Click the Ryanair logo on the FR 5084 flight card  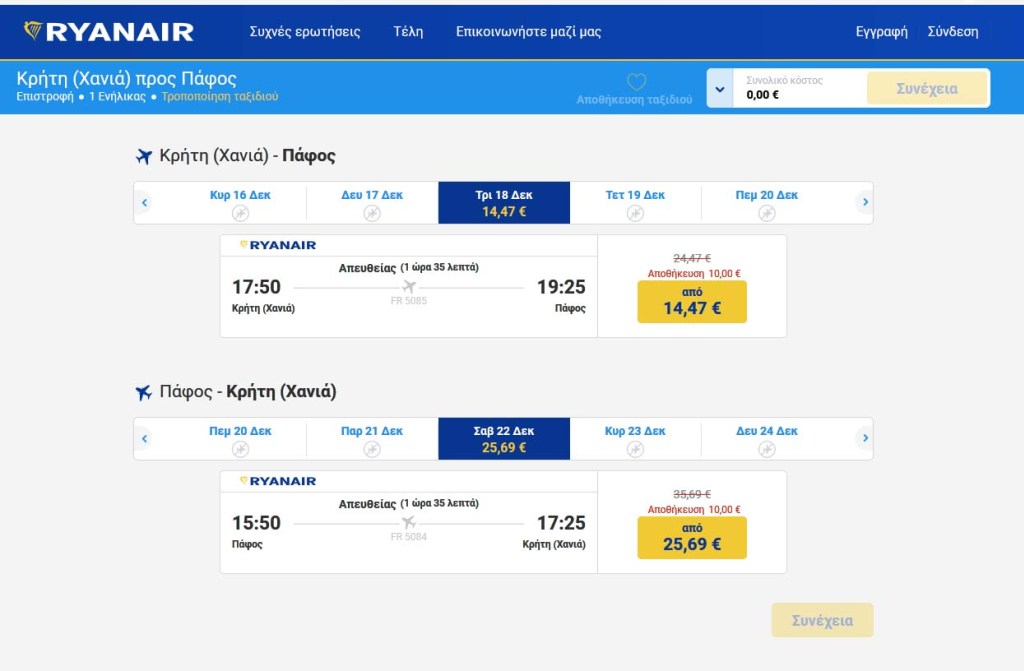click(x=278, y=481)
